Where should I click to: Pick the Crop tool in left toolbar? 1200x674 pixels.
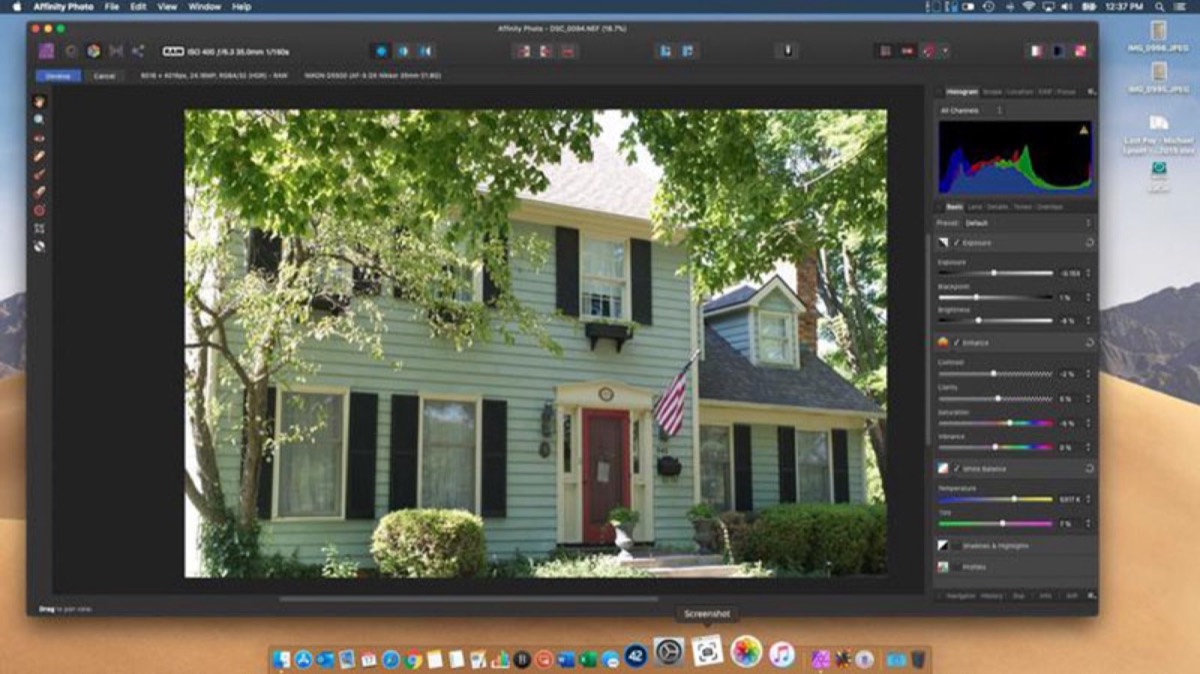point(39,228)
